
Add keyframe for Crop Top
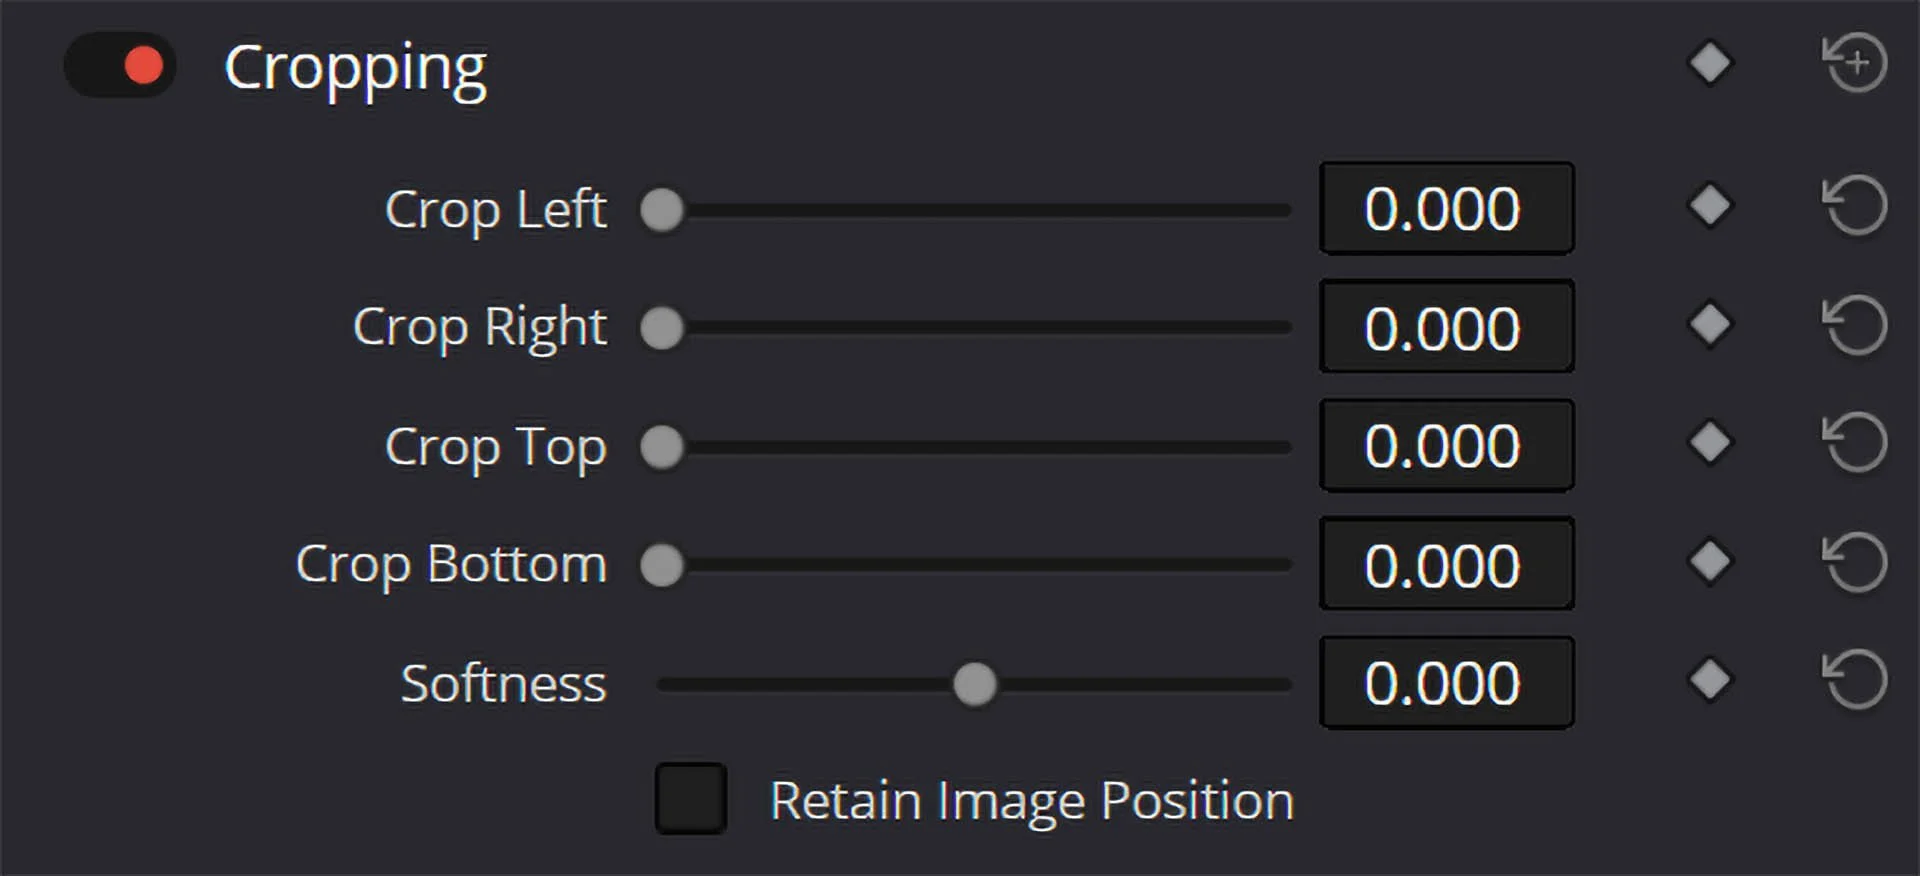[1710, 442]
